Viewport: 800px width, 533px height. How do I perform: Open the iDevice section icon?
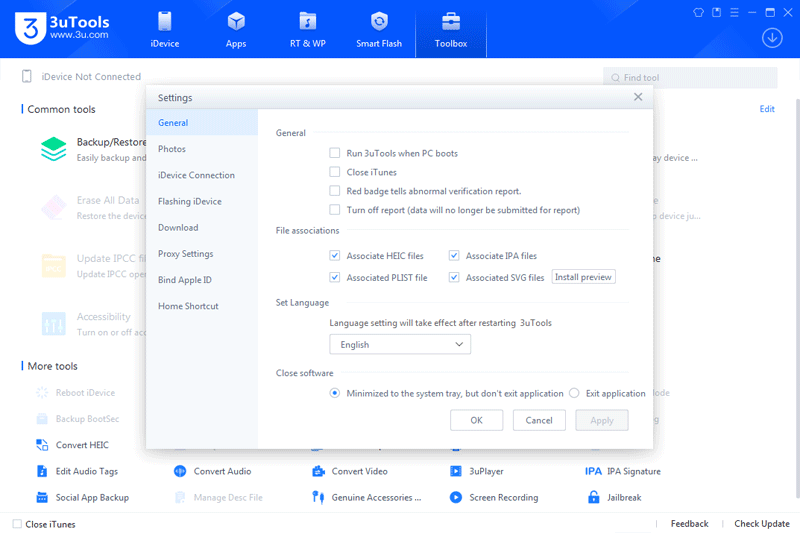pos(165,22)
